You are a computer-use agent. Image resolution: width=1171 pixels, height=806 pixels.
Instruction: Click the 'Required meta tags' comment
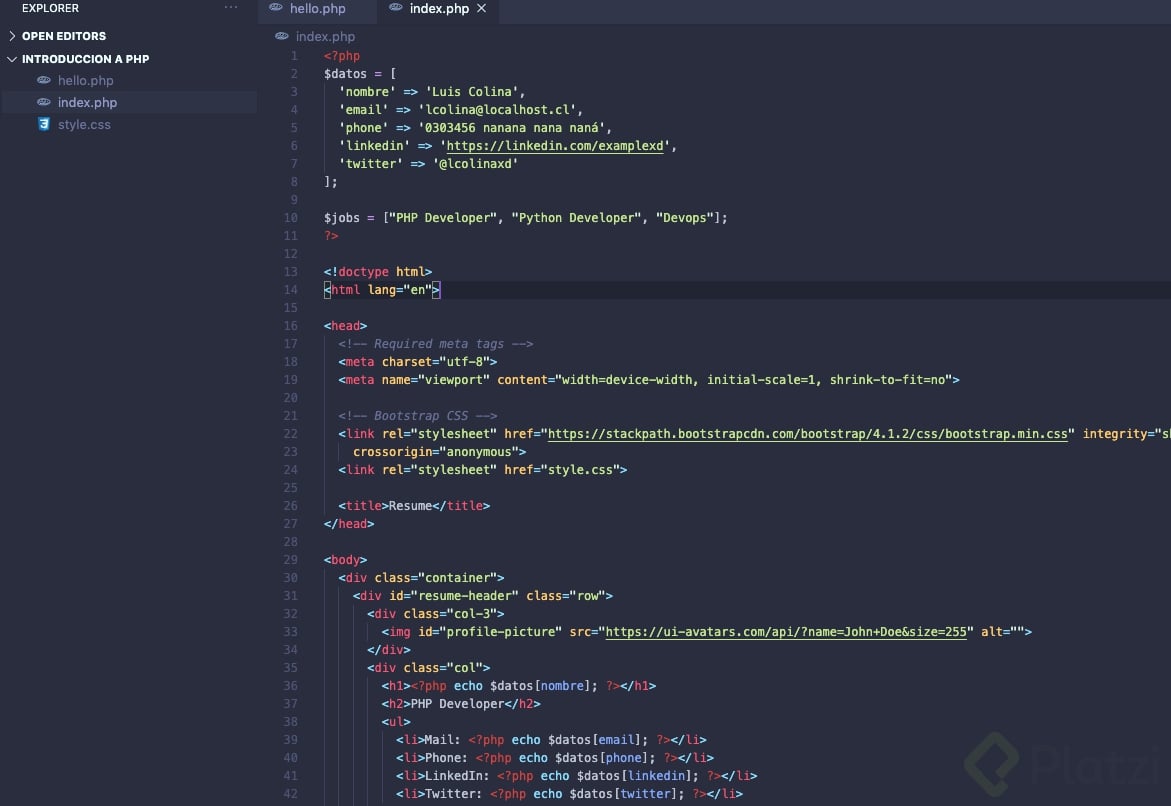pos(435,344)
